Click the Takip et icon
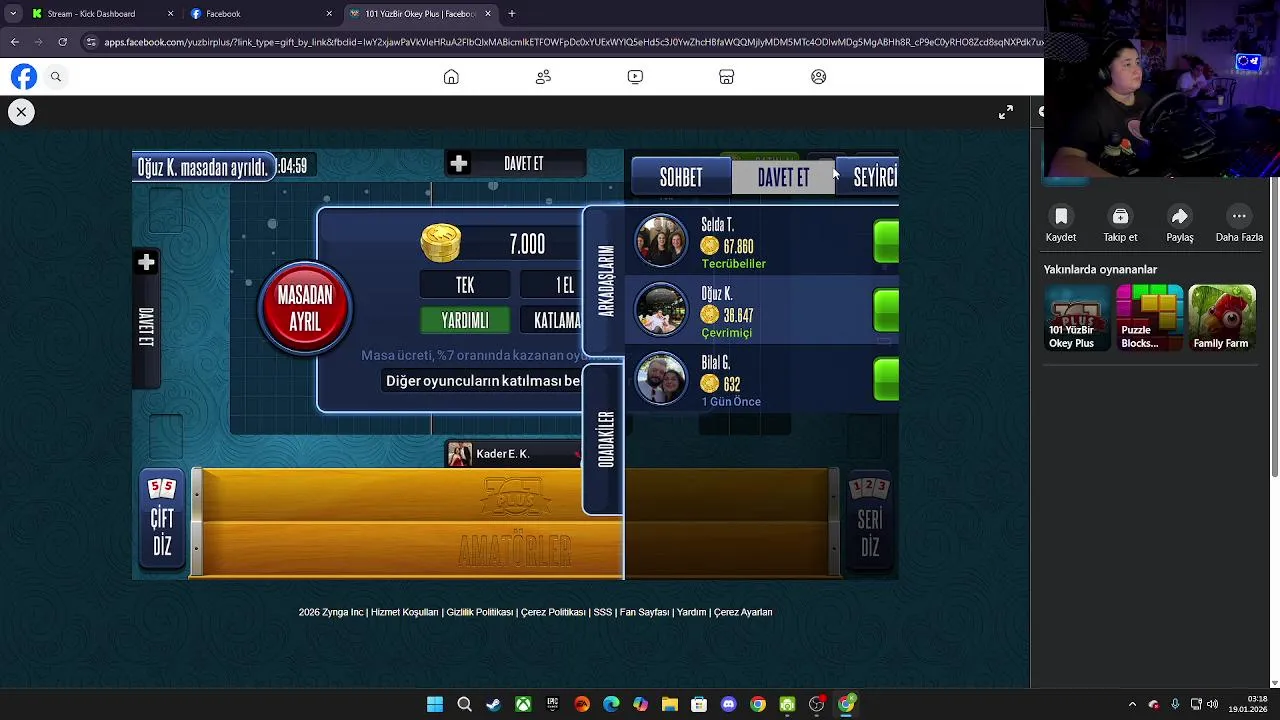 point(1120,216)
